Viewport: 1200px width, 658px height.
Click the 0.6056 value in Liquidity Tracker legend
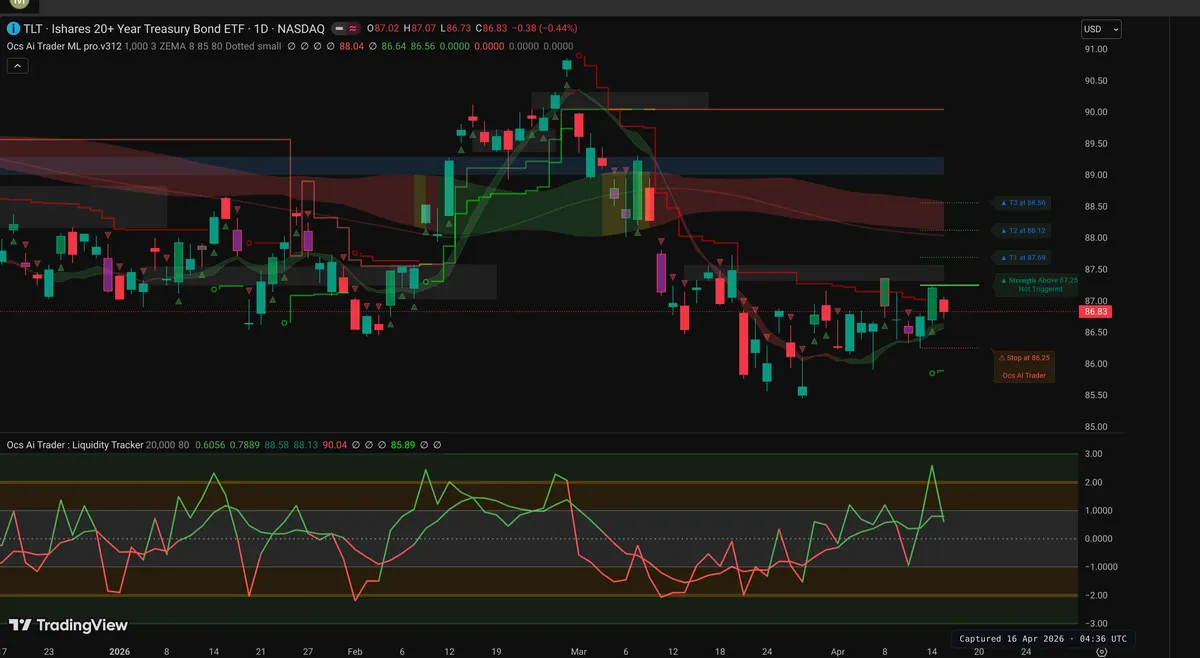pyautogui.click(x=210, y=445)
